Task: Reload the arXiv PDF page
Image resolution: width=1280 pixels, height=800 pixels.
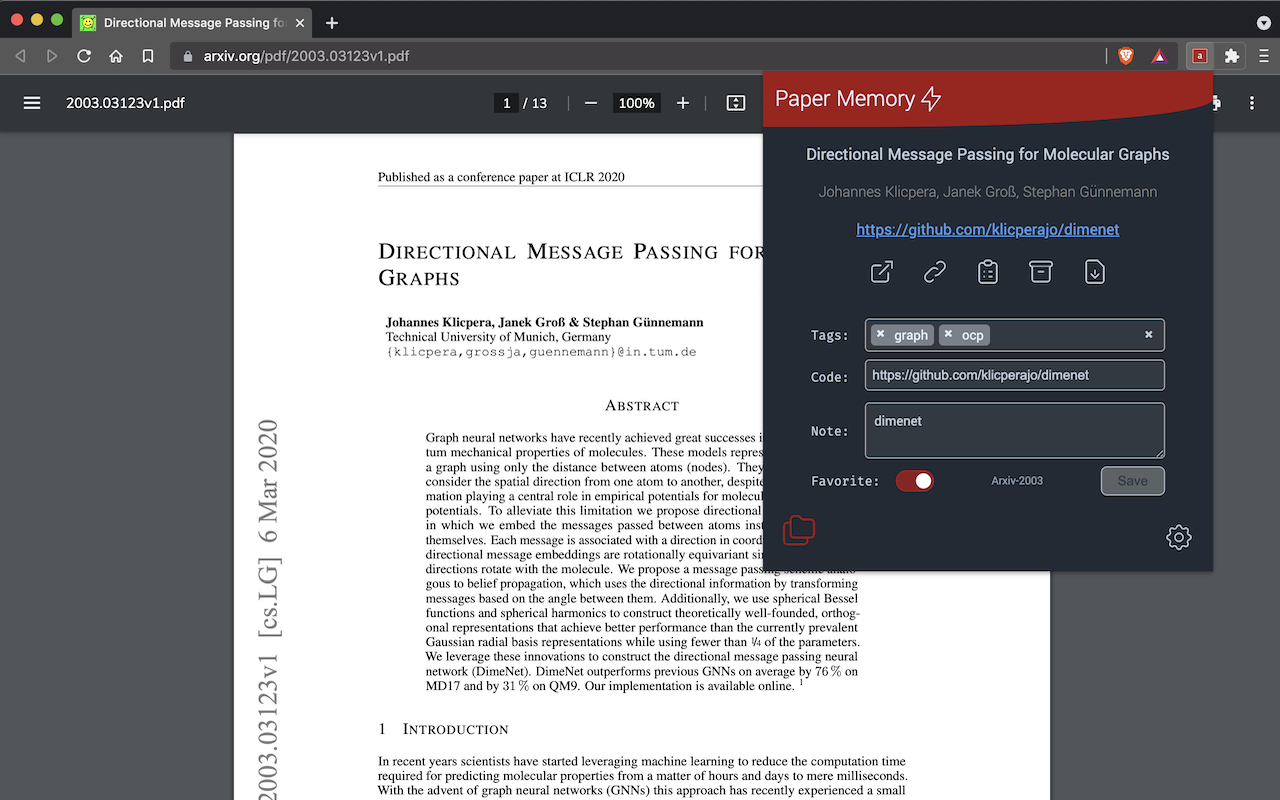Action: [x=84, y=56]
